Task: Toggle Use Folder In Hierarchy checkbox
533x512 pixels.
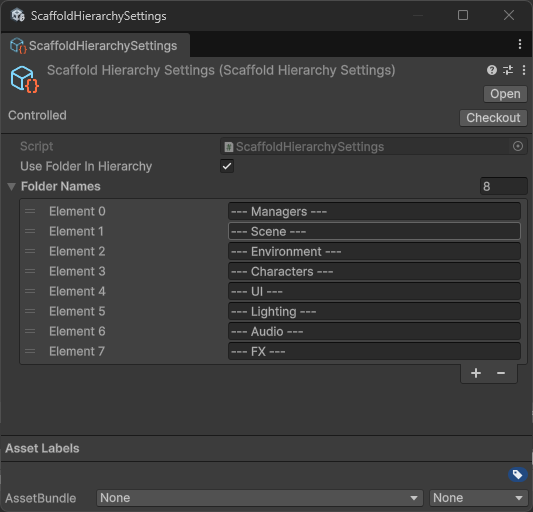Action: coord(227,166)
